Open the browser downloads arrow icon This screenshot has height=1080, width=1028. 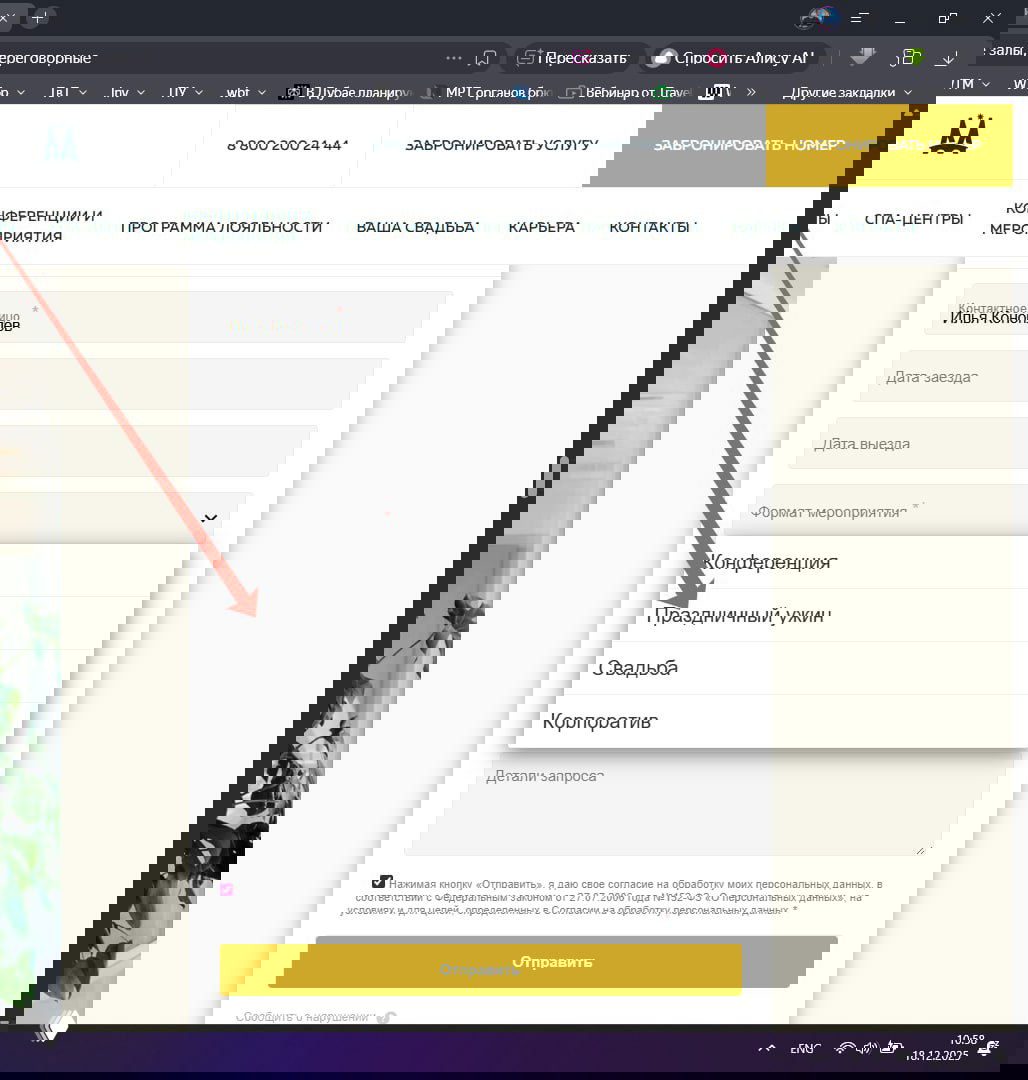(x=947, y=58)
